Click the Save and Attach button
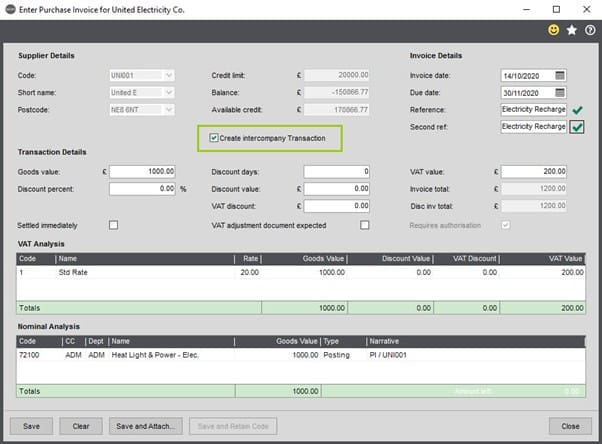This screenshot has width=602, height=444. click(145, 426)
